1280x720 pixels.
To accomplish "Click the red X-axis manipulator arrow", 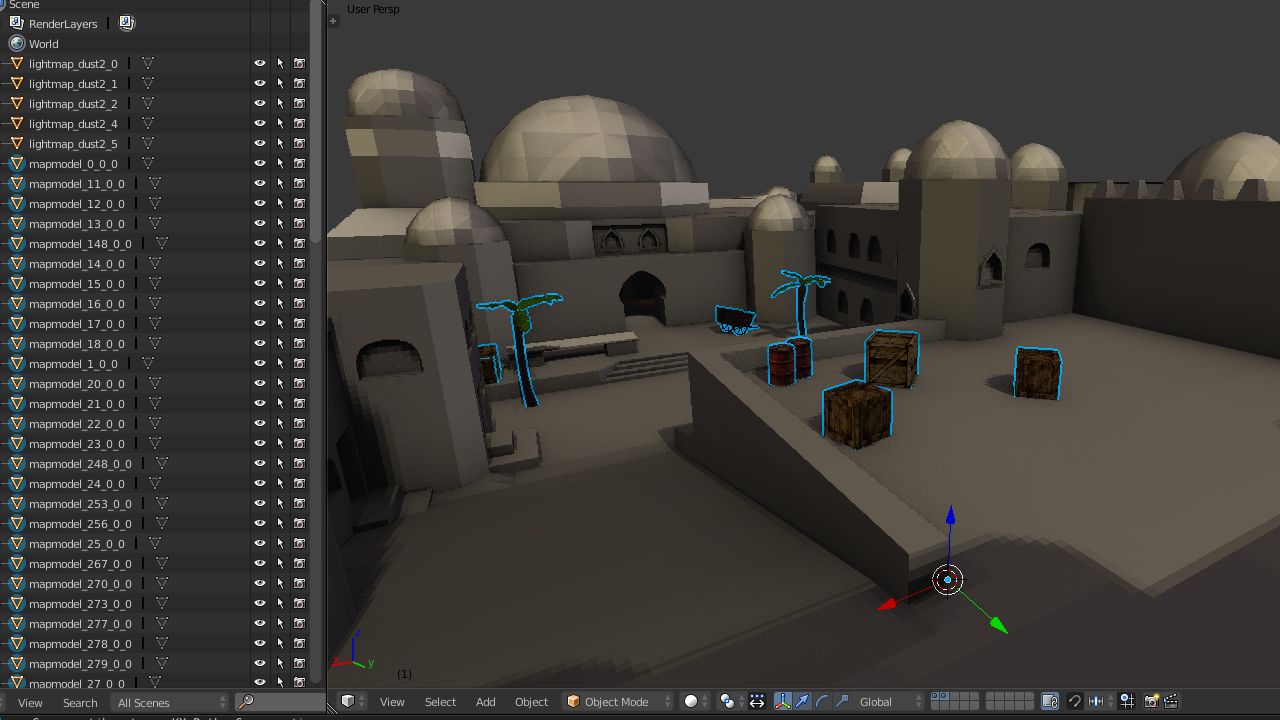I will pyautogui.click(x=886, y=604).
